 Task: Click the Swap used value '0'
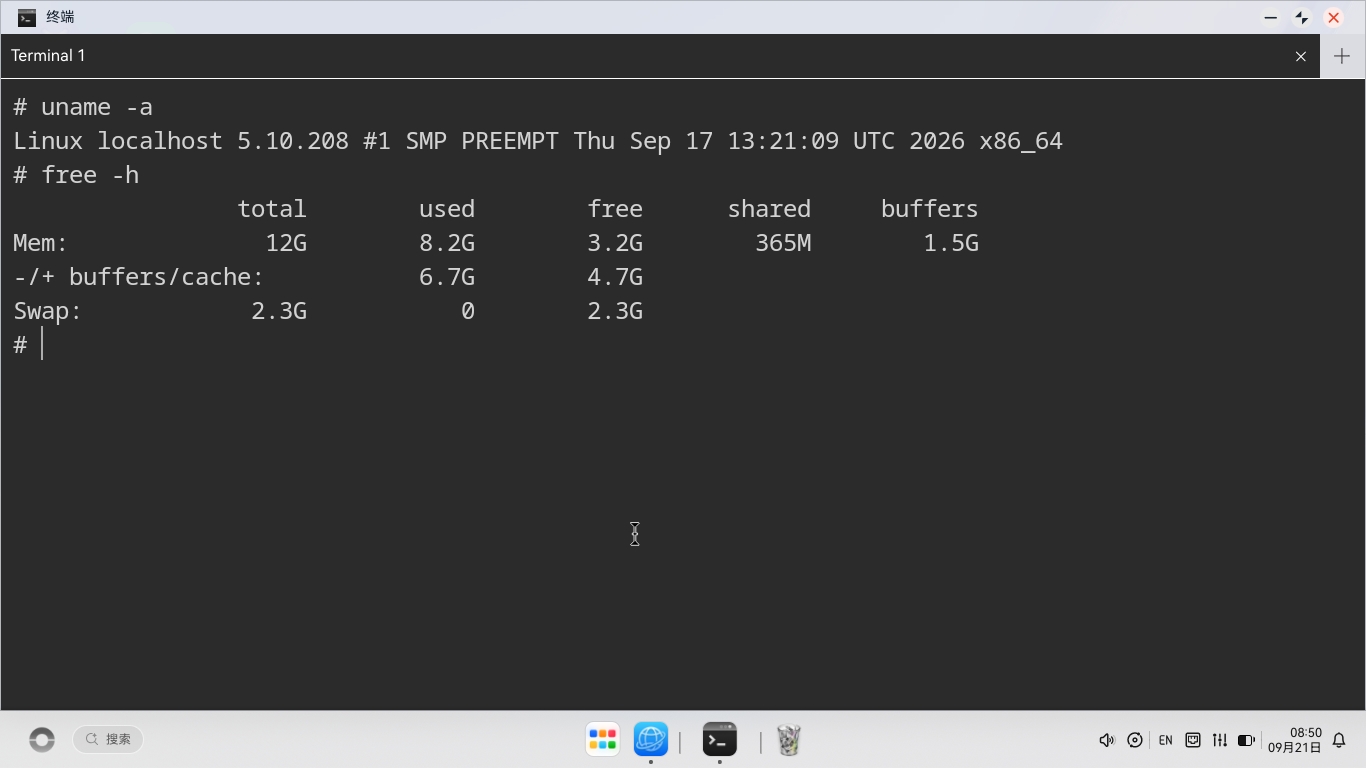point(468,311)
